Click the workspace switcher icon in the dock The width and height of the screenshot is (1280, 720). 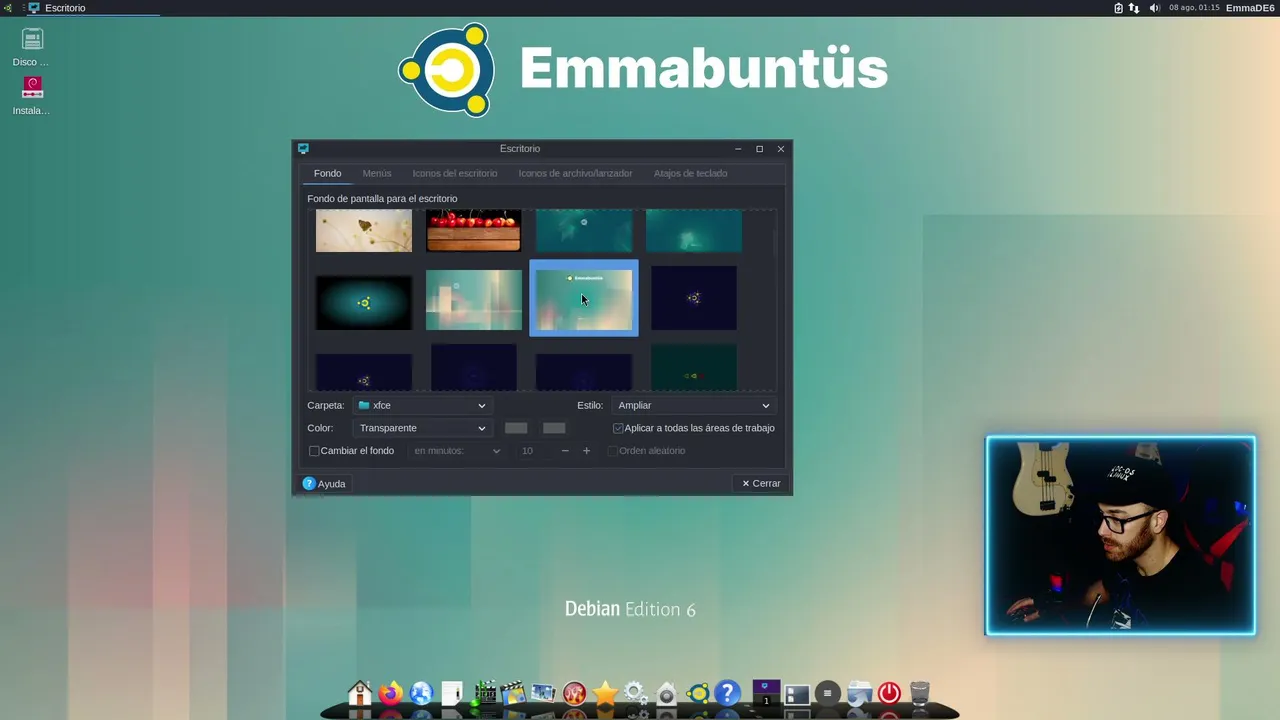pos(766,692)
